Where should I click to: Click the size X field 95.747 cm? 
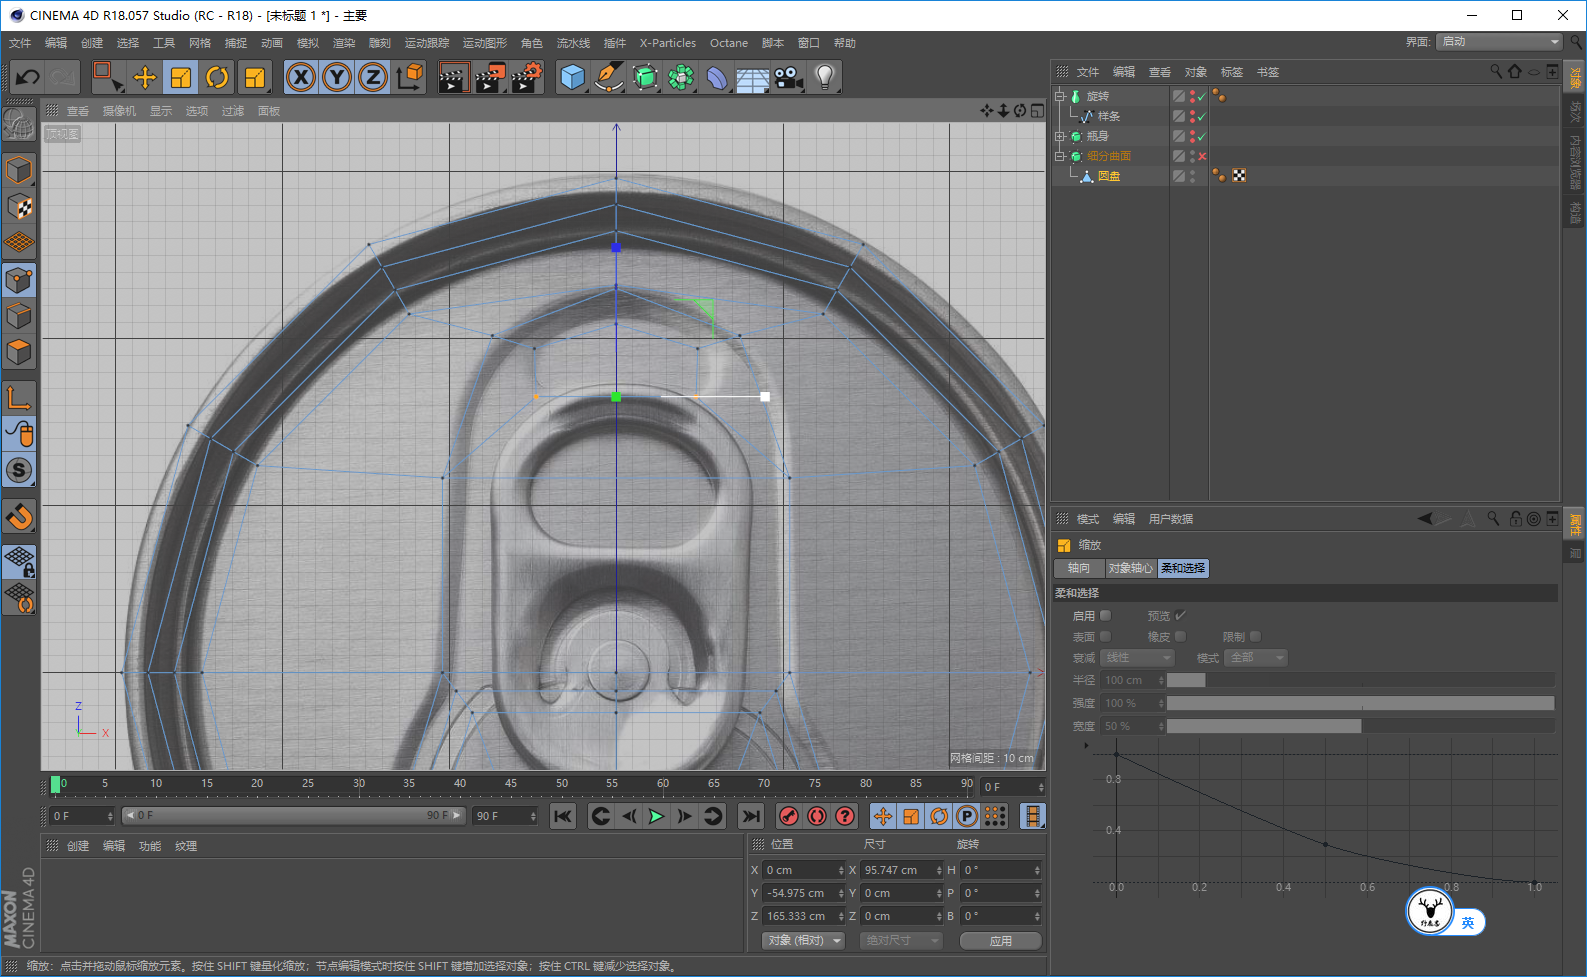tap(902, 870)
